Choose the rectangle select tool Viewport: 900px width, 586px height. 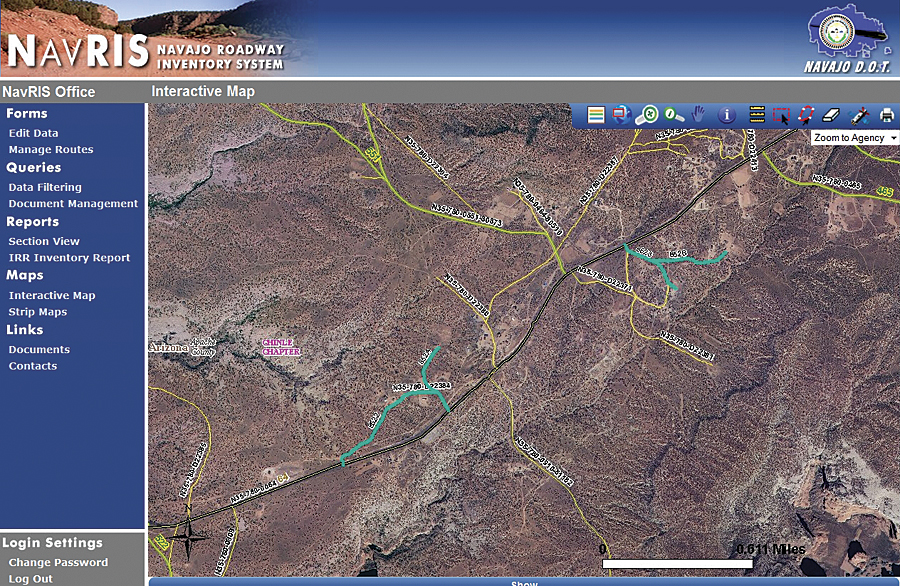781,115
